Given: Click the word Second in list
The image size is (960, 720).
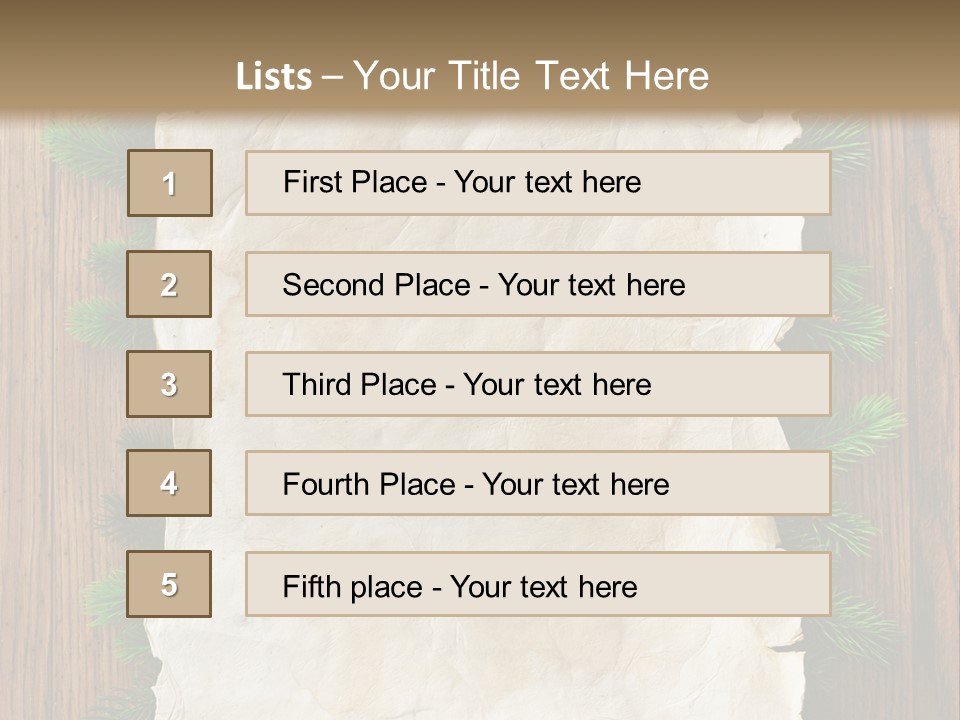Looking at the screenshot, I should [x=333, y=285].
